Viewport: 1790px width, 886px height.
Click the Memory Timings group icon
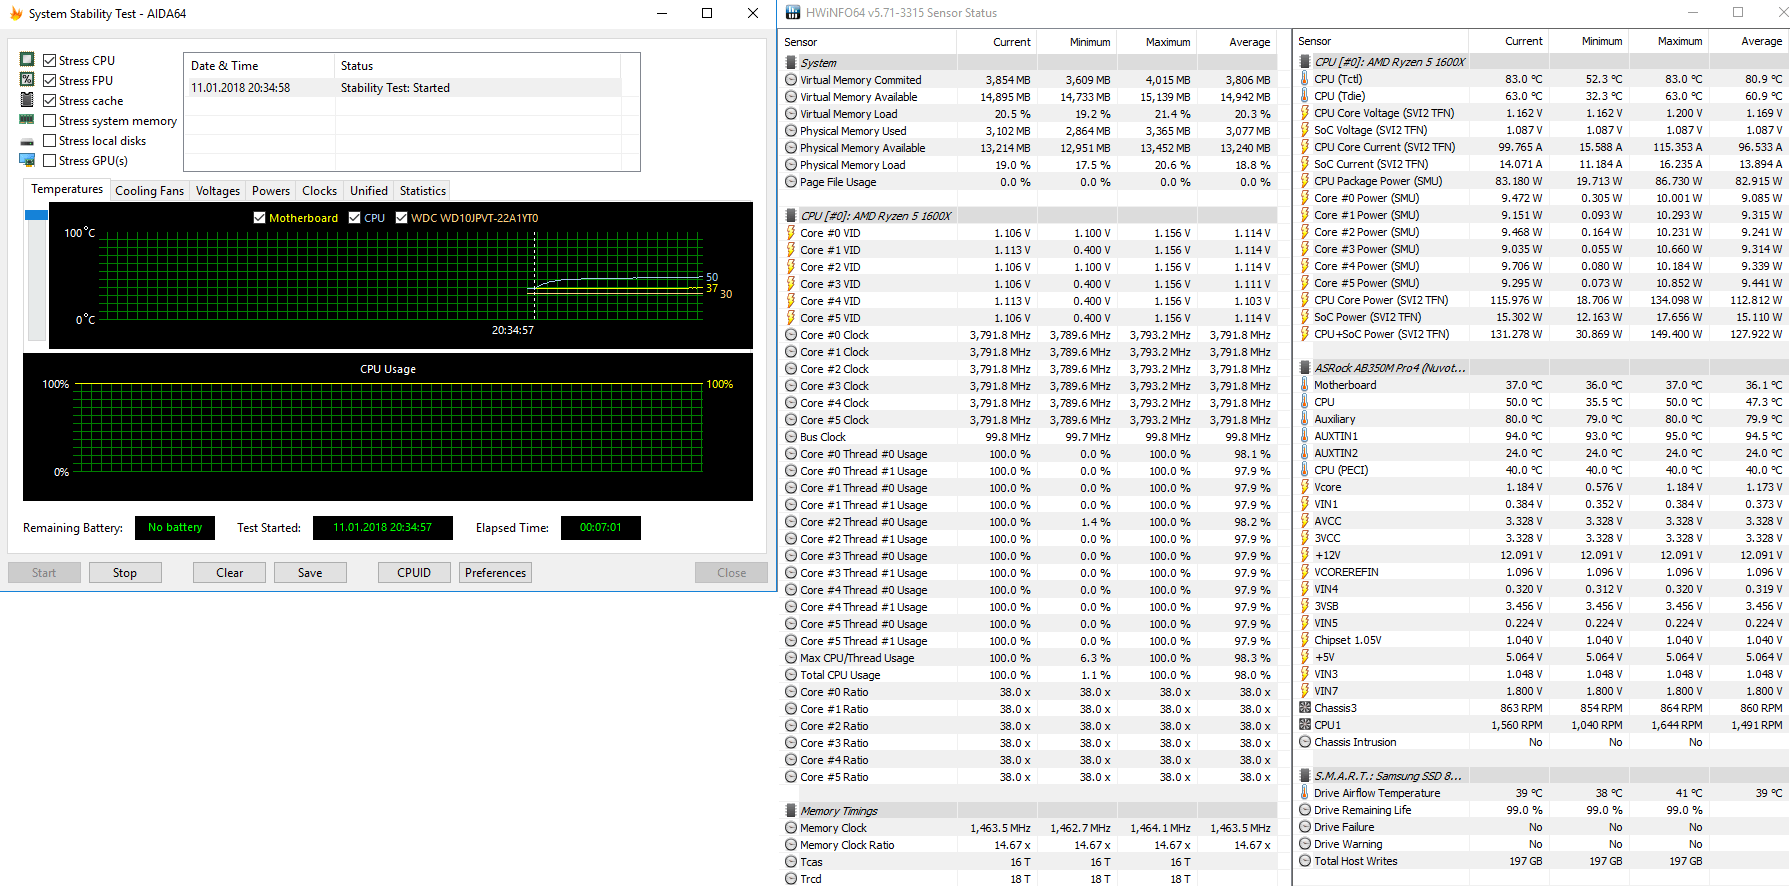click(x=791, y=811)
